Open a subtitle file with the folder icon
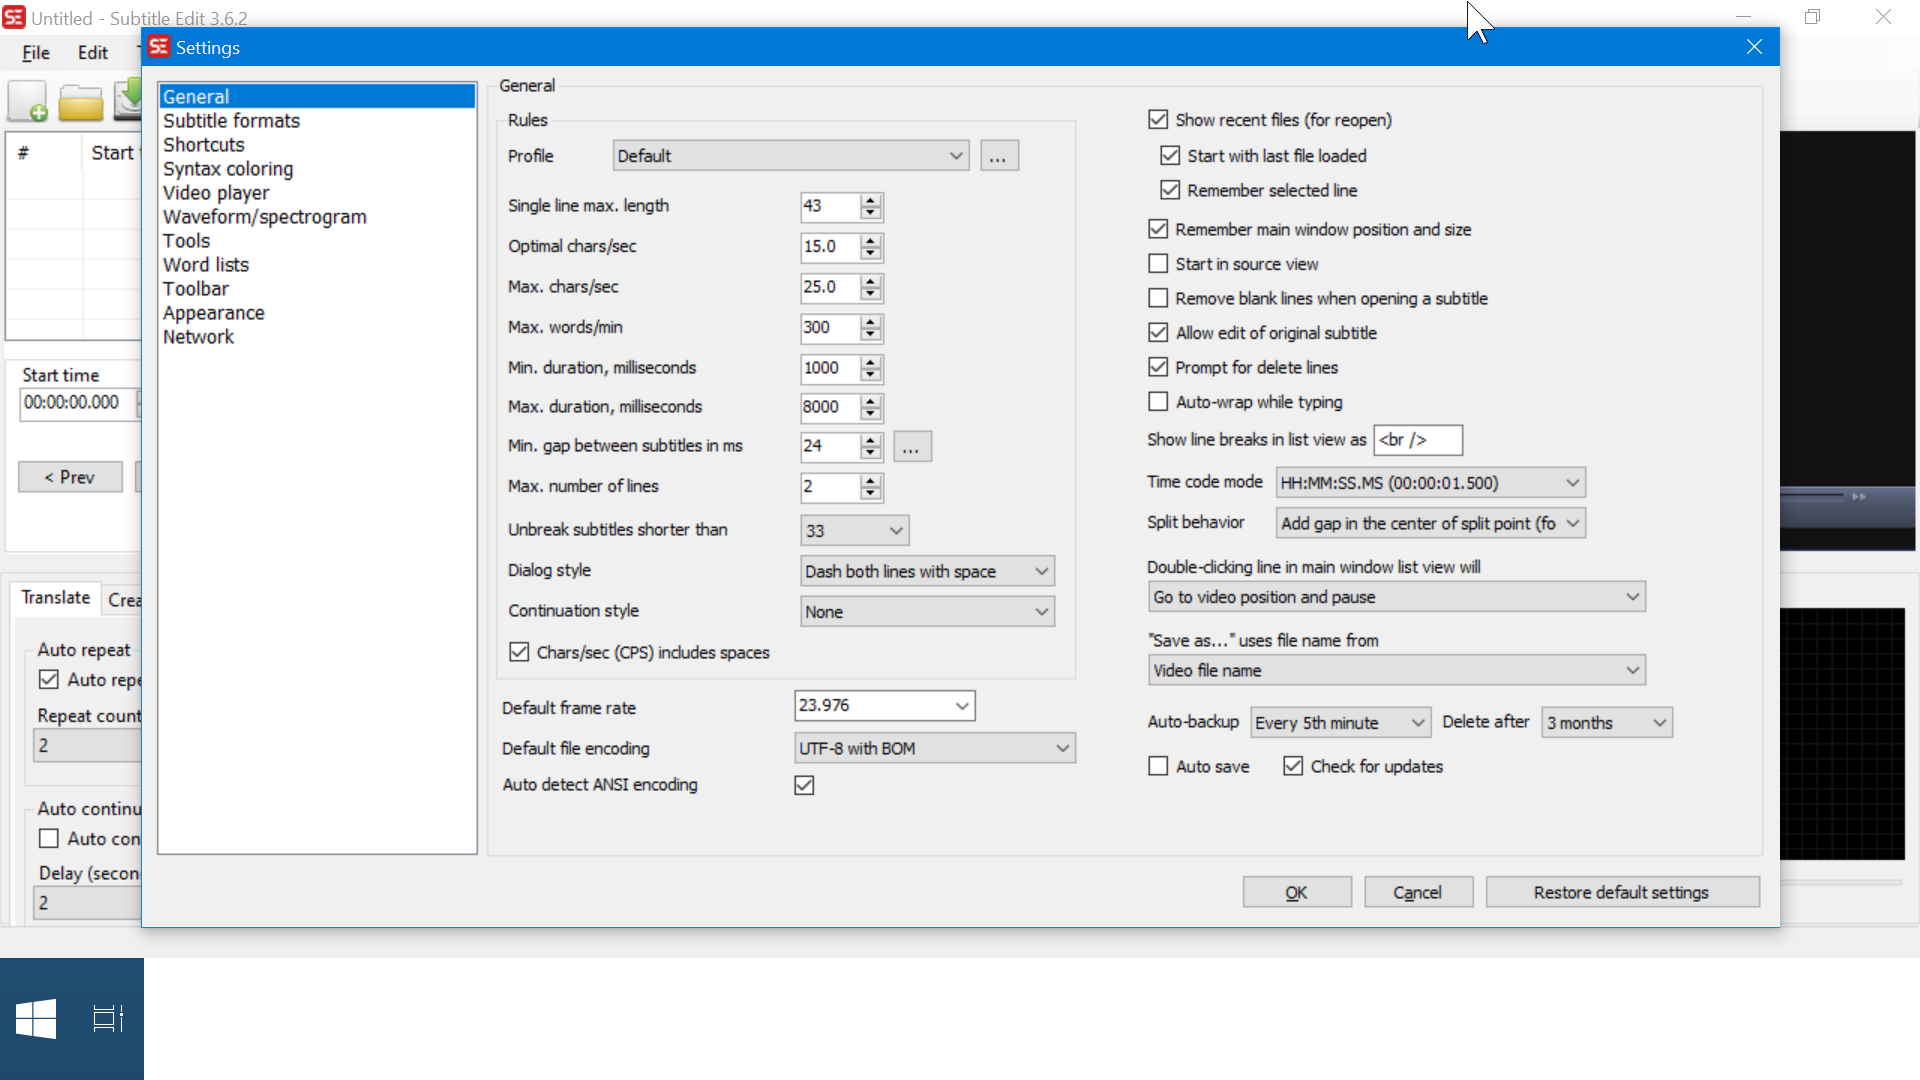The width and height of the screenshot is (1920, 1080). (80, 101)
